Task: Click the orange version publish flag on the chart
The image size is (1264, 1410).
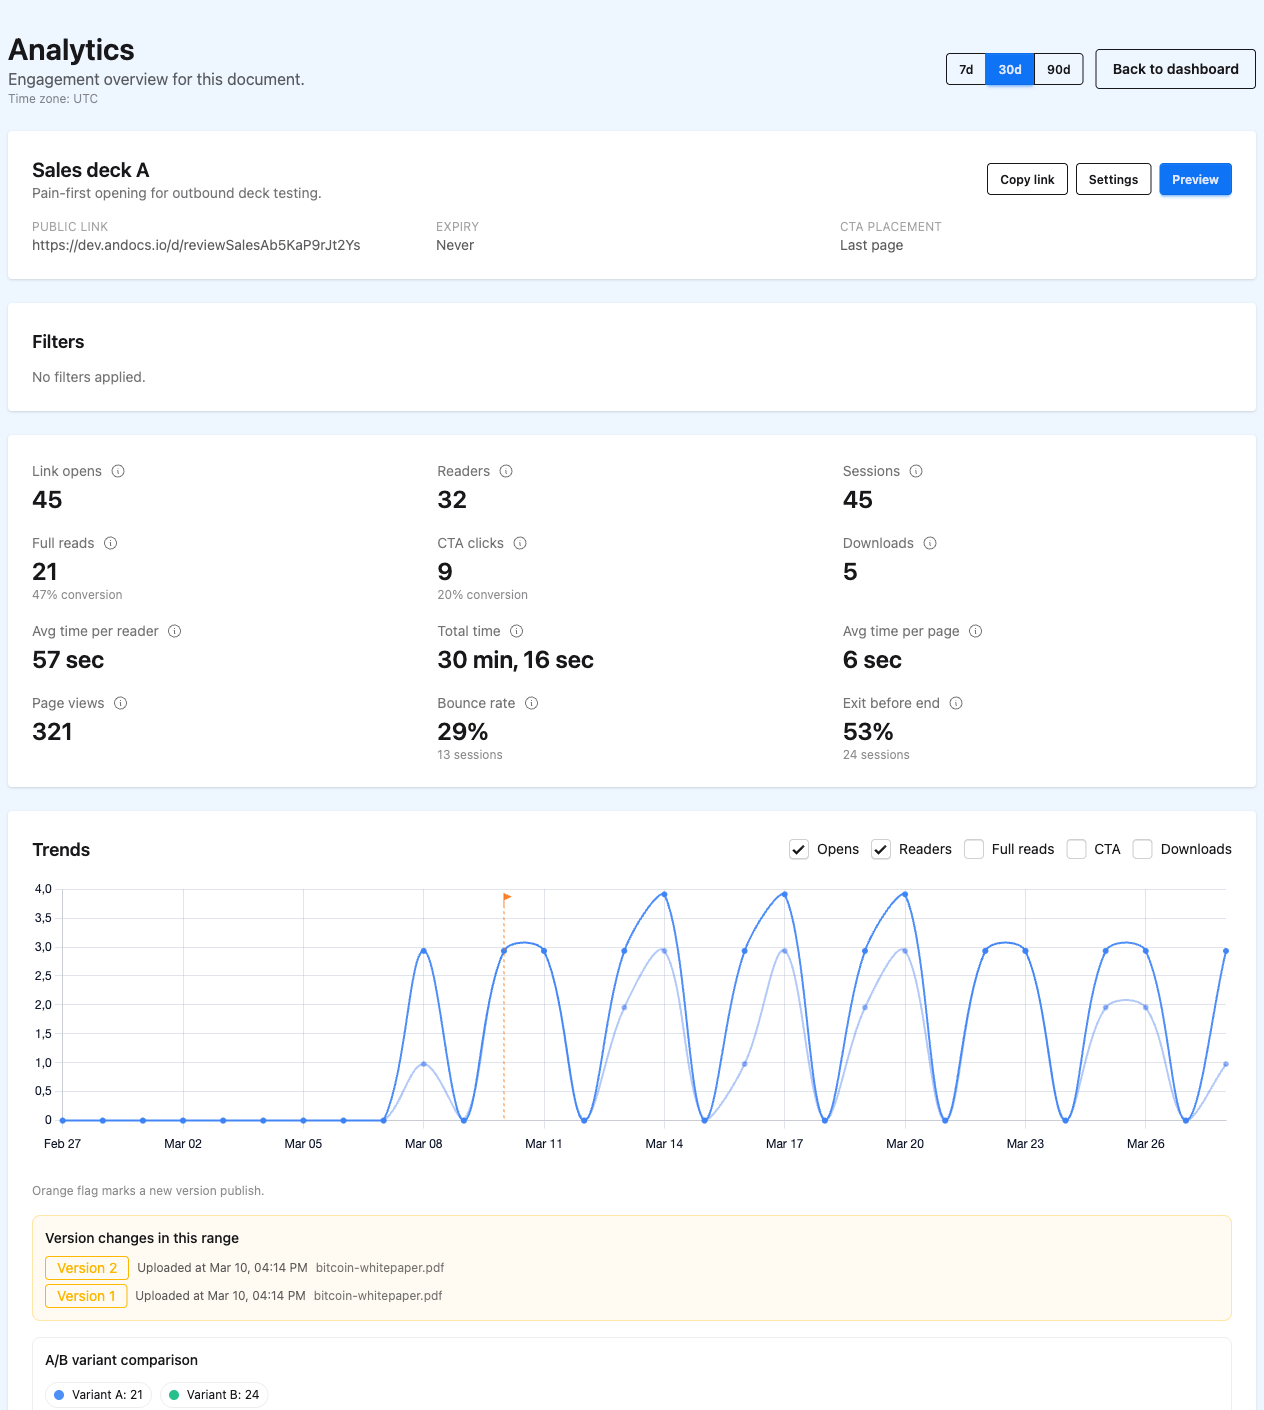Action: pos(506,898)
